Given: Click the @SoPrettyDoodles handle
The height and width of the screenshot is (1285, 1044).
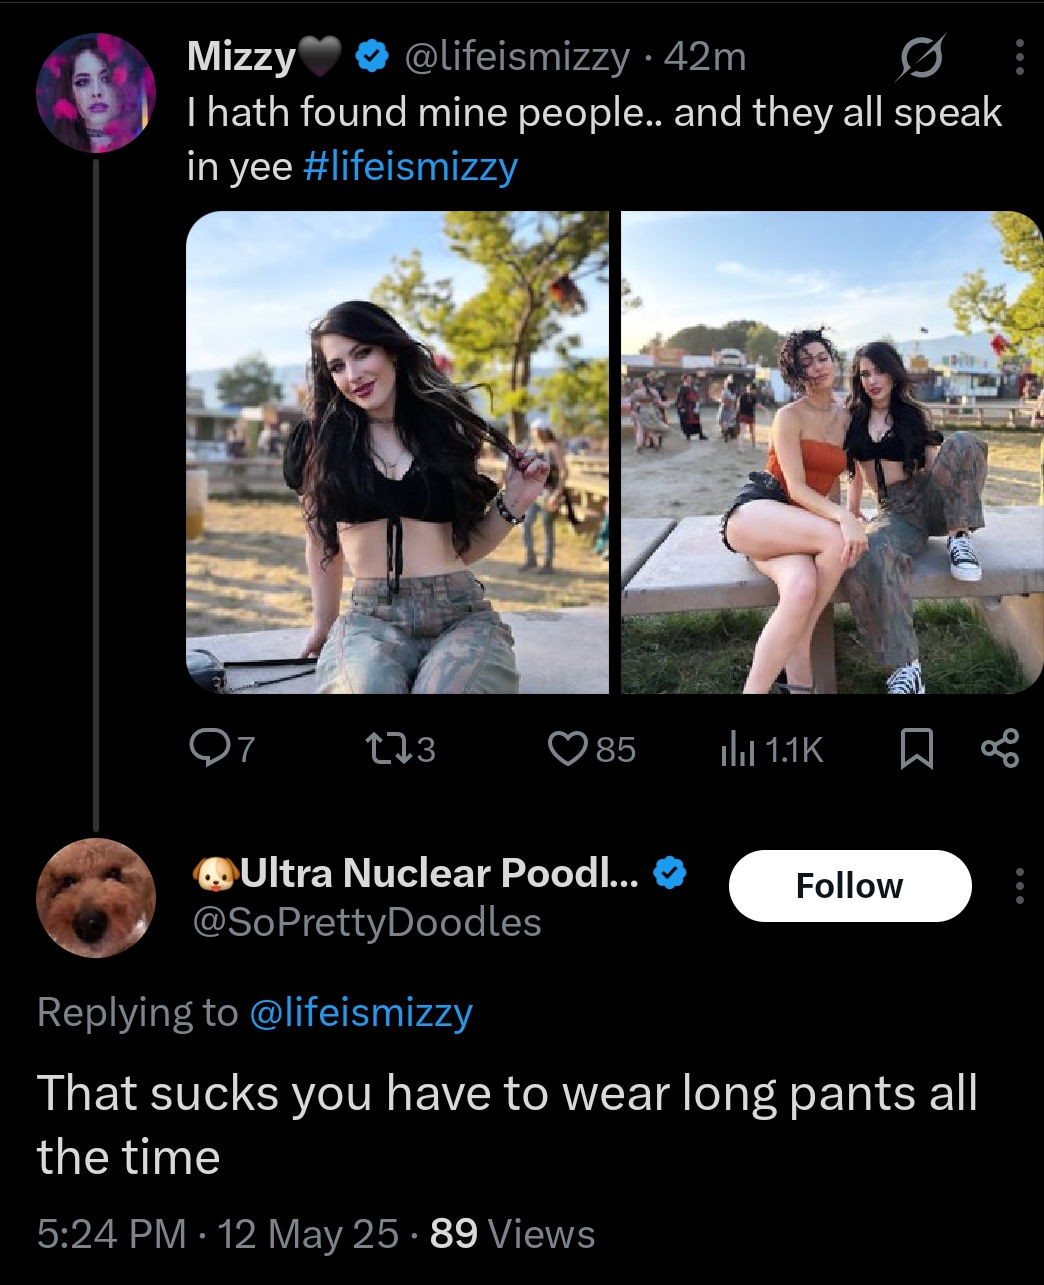Looking at the screenshot, I should tap(365, 922).
